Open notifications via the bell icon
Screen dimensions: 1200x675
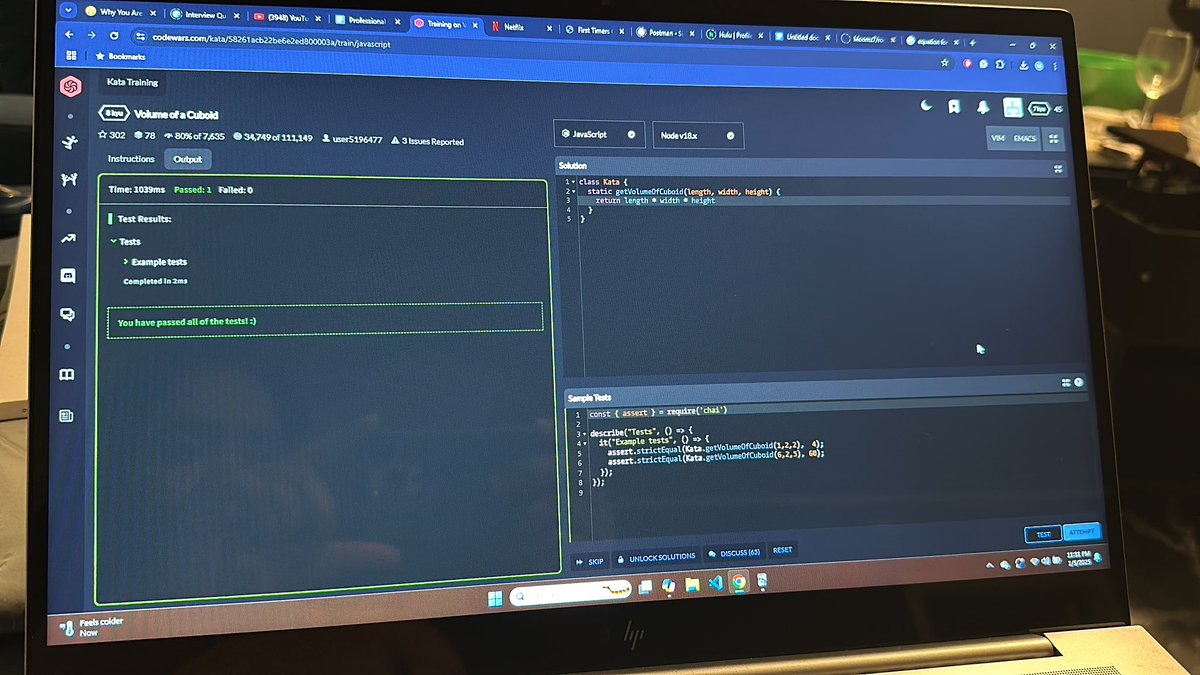[x=983, y=105]
